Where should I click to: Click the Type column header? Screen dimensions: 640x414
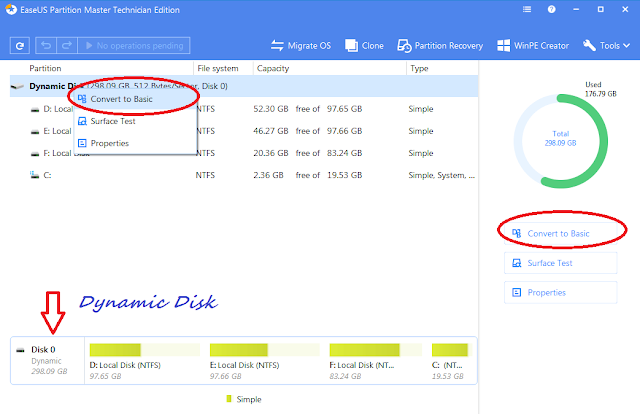click(x=419, y=68)
